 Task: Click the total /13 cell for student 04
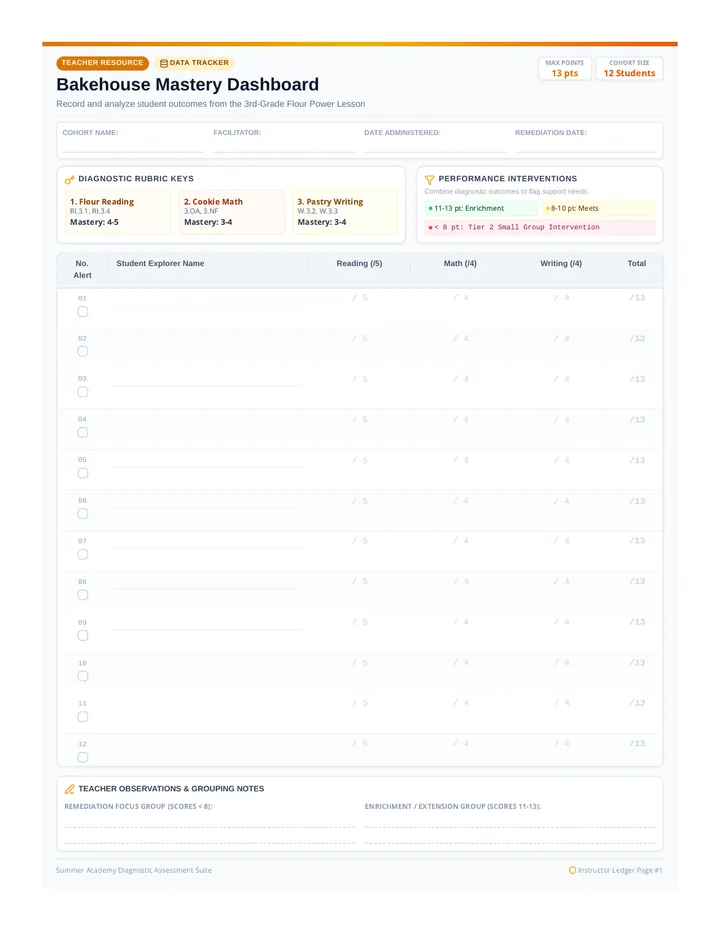[637, 420]
